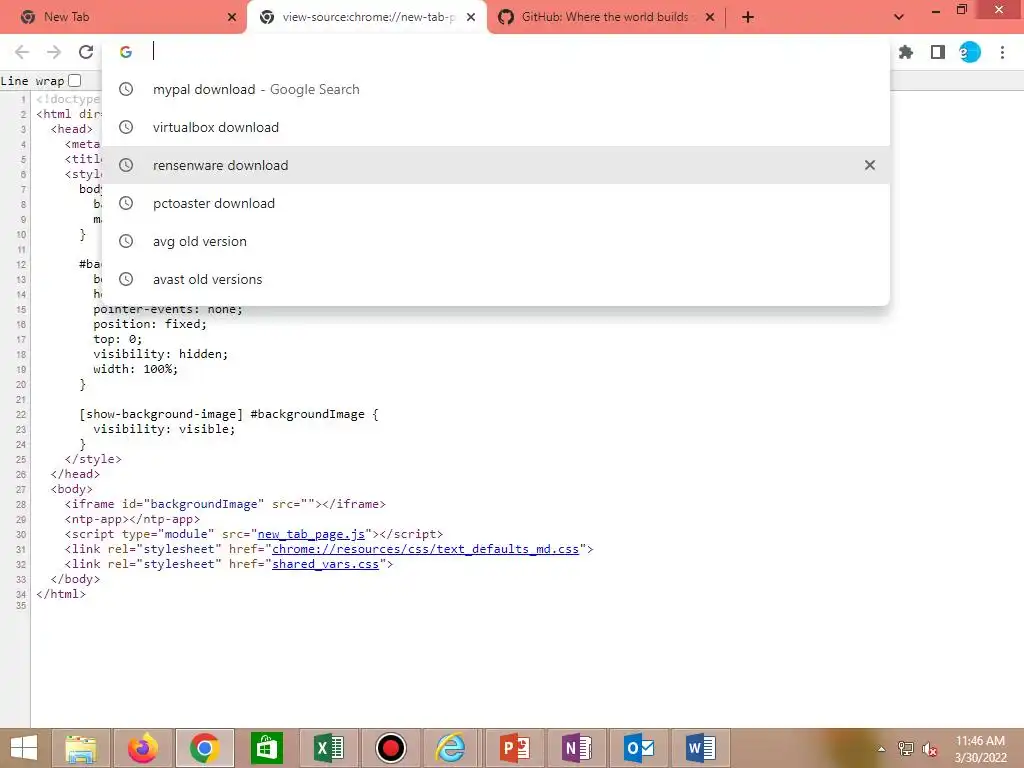Go back to the previous page
Image resolution: width=1024 pixels, height=768 pixels.
[22, 52]
